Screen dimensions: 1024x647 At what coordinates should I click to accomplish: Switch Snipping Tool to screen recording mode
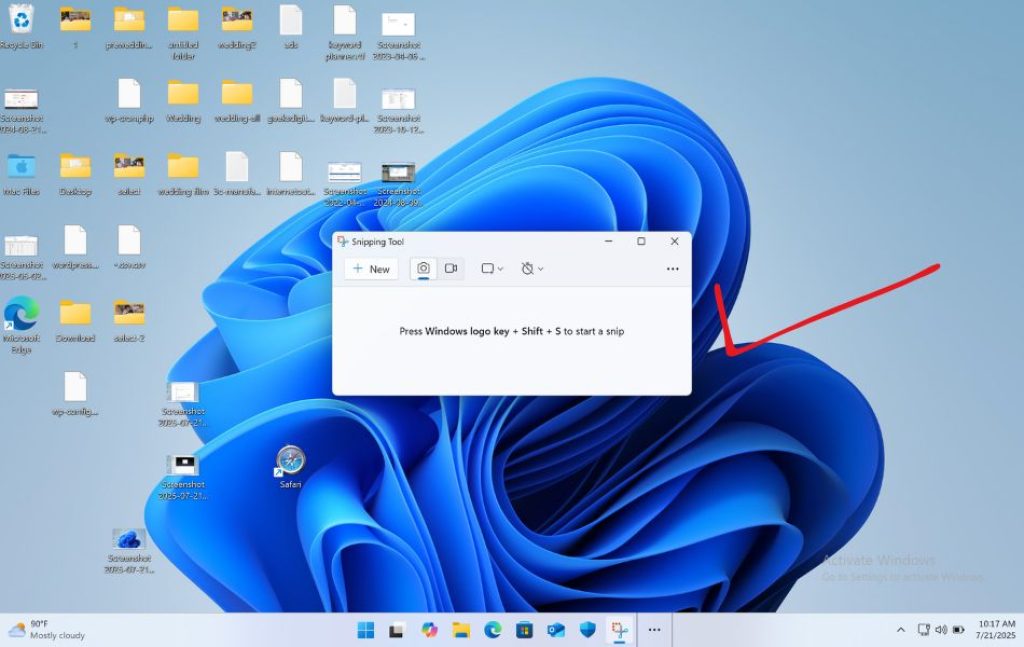[x=451, y=269]
